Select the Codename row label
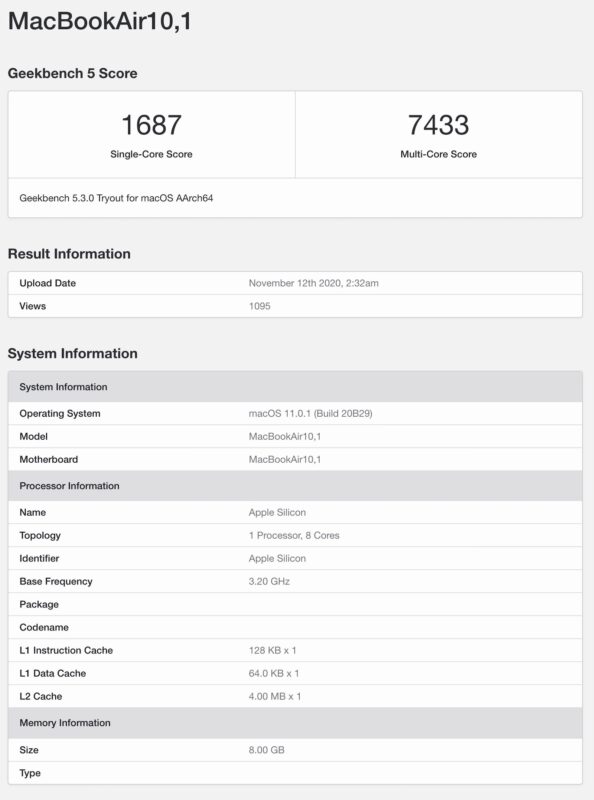This screenshot has height=800, width=594. pyautogui.click(x=44, y=628)
